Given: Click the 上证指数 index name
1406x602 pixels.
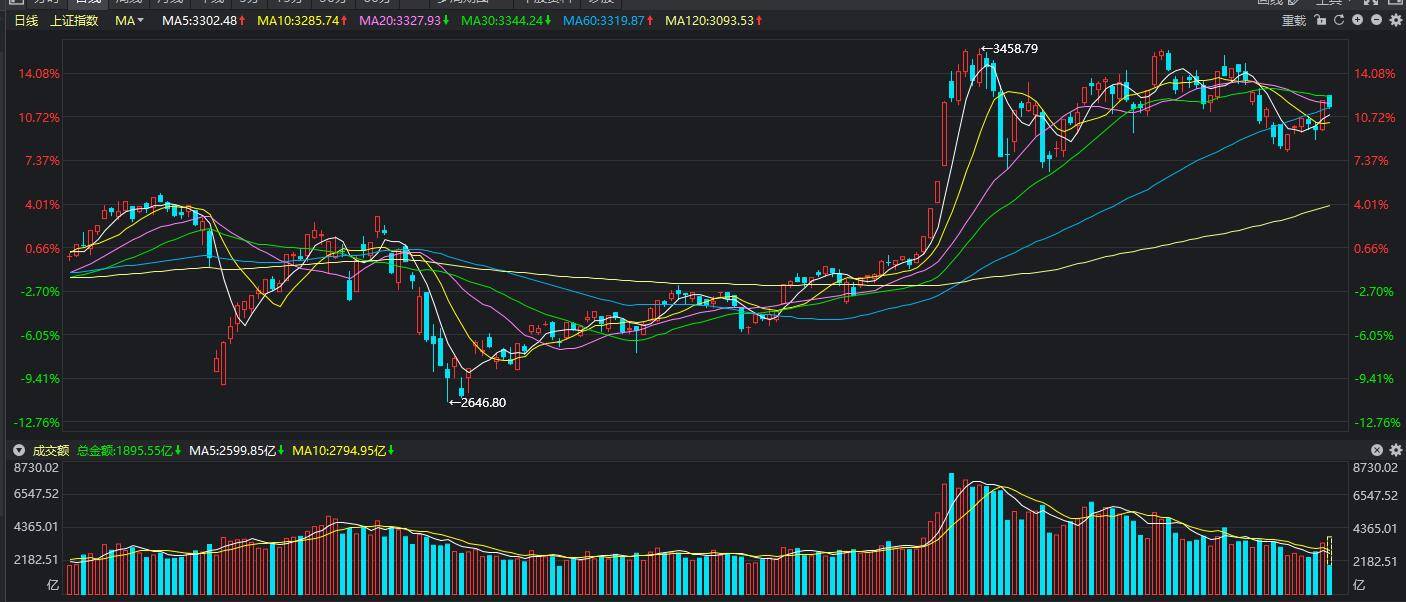Looking at the screenshot, I should [x=74, y=20].
